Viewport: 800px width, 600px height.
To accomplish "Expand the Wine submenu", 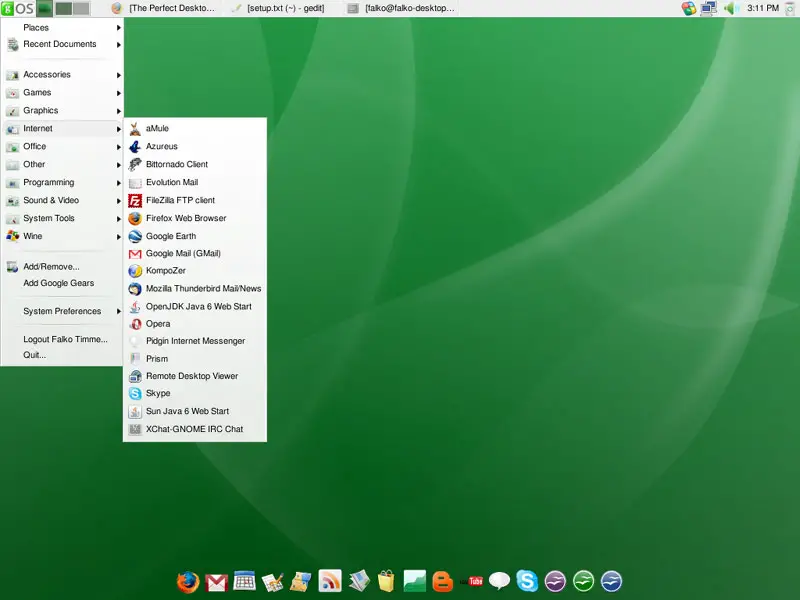I will (62, 236).
